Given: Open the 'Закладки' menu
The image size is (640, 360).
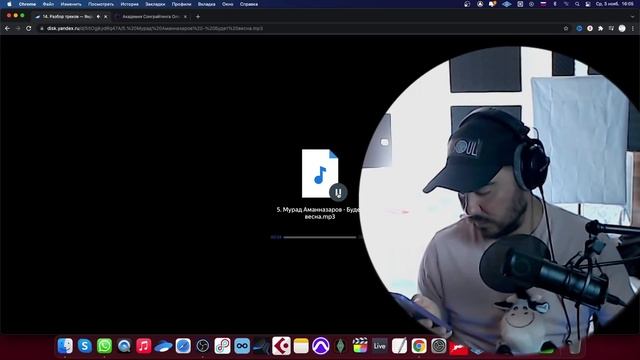Looking at the screenshot, I should 155,4.
